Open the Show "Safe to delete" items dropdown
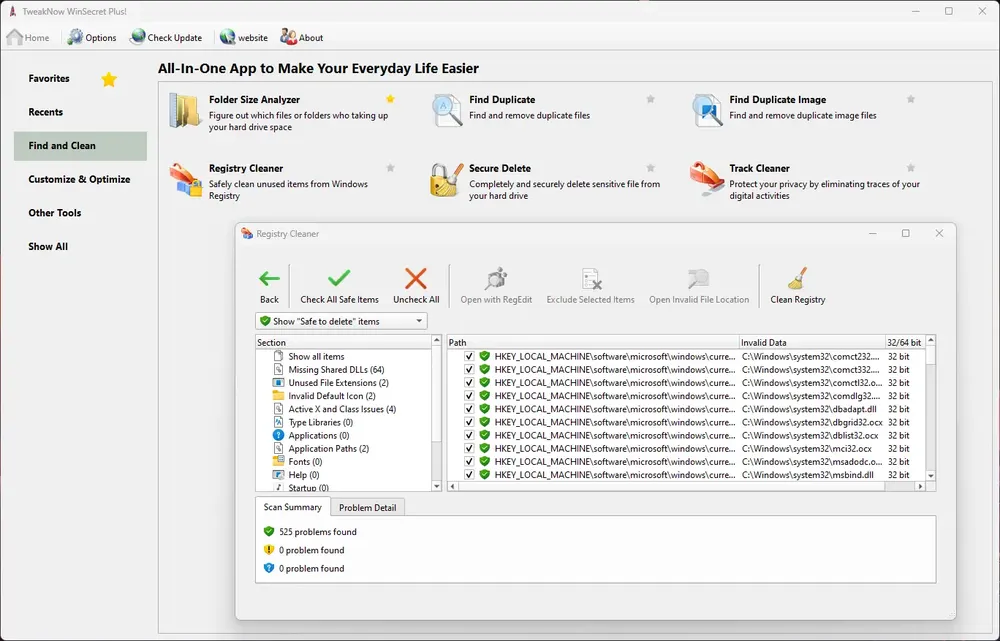1000x641 pixels. pyautogui.click(x=341, y=321)
